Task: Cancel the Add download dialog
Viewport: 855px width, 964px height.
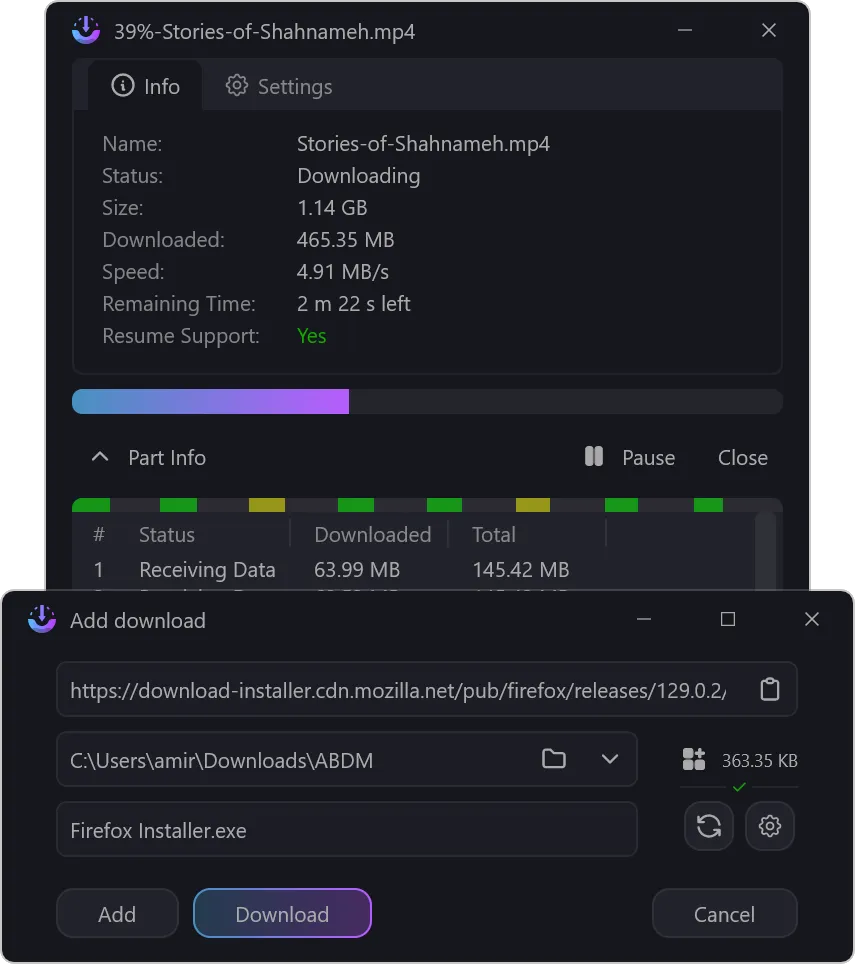Action: coord(724,914)
